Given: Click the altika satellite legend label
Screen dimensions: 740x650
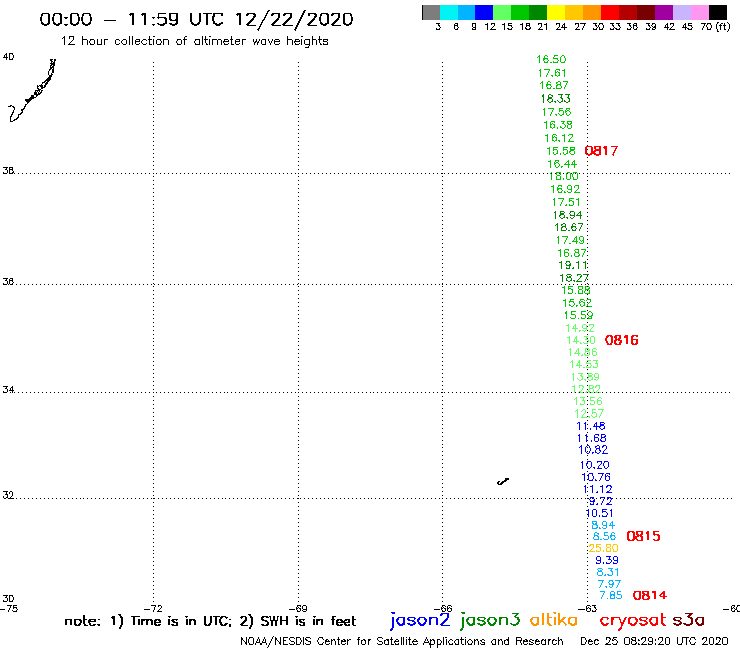Looking at the screenshot, I should 554,620.
